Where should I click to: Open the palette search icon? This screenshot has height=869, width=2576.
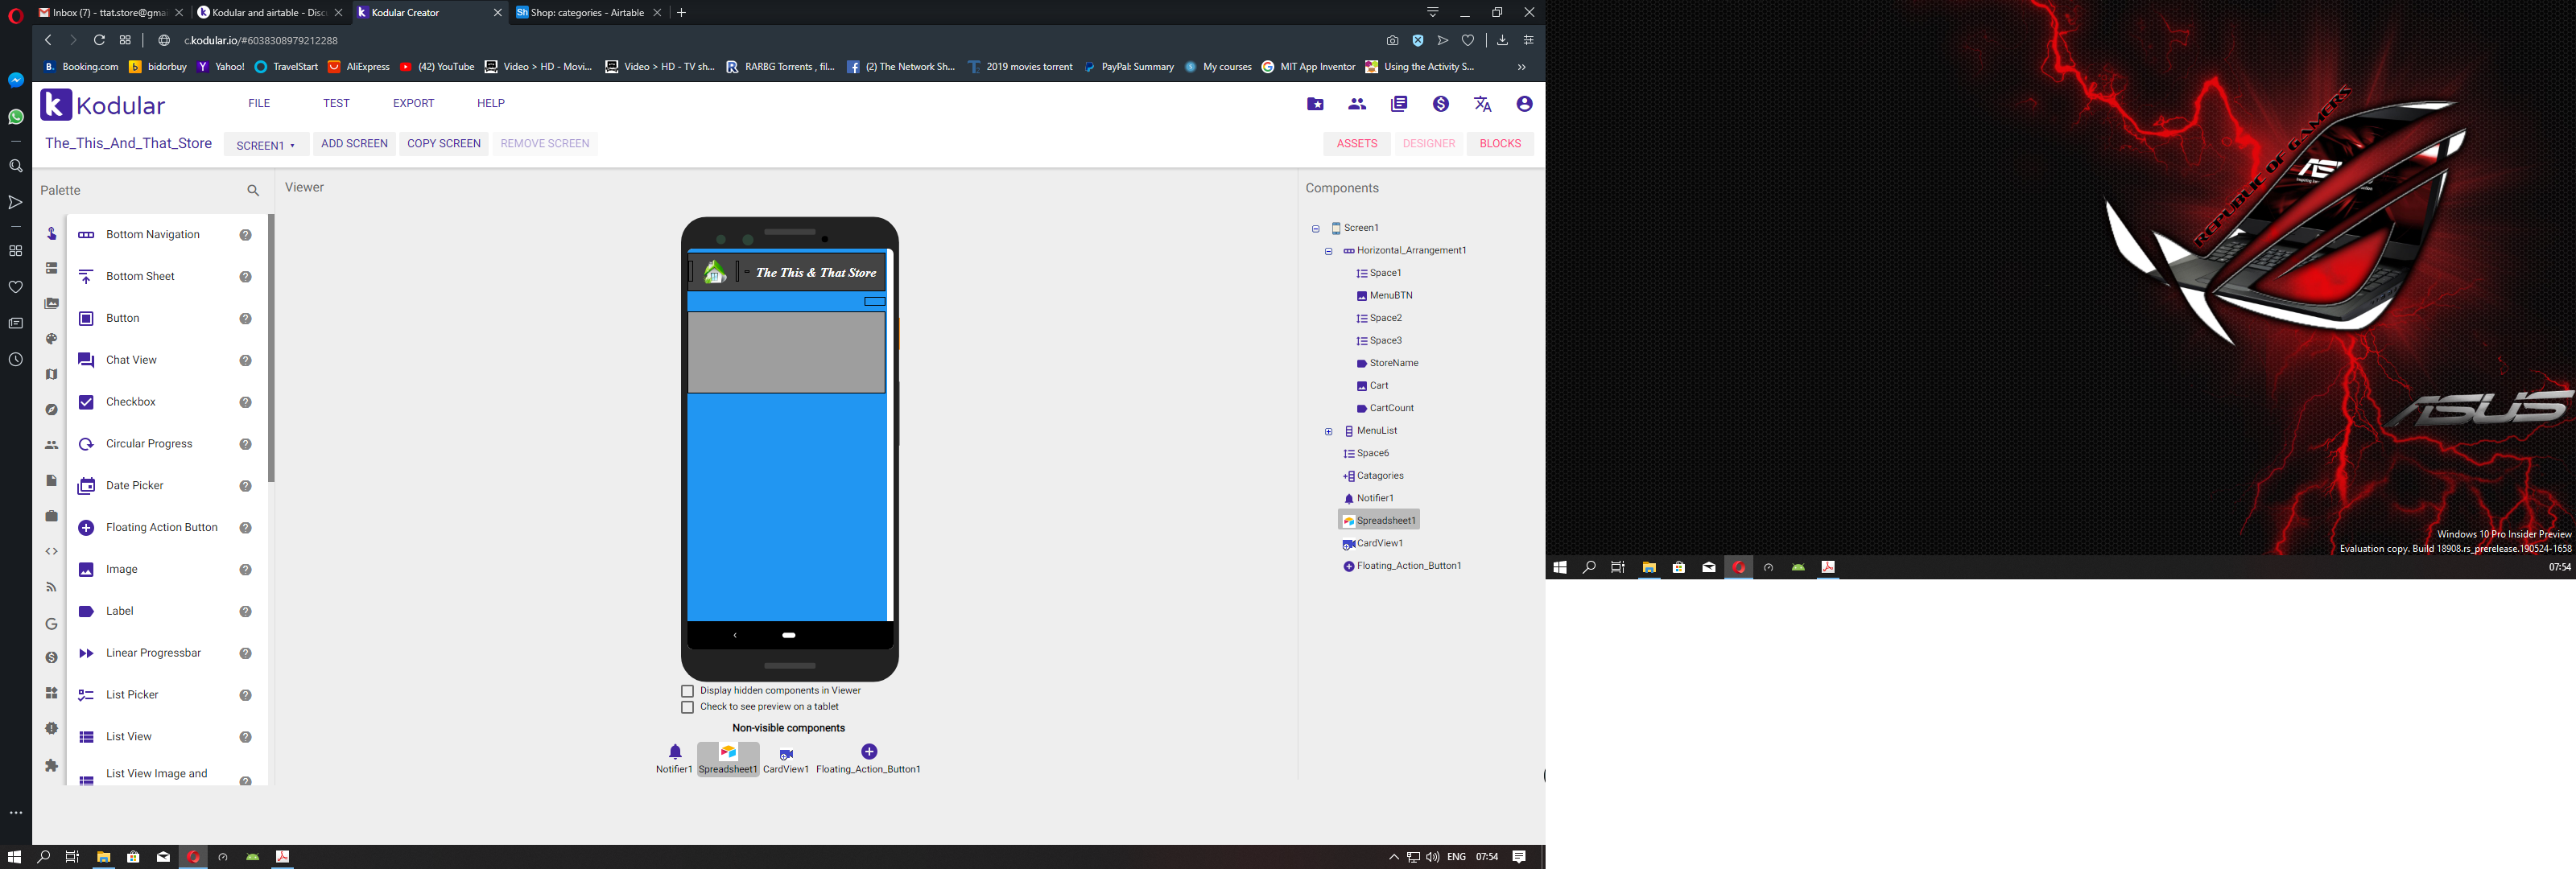tap(253, 190)
